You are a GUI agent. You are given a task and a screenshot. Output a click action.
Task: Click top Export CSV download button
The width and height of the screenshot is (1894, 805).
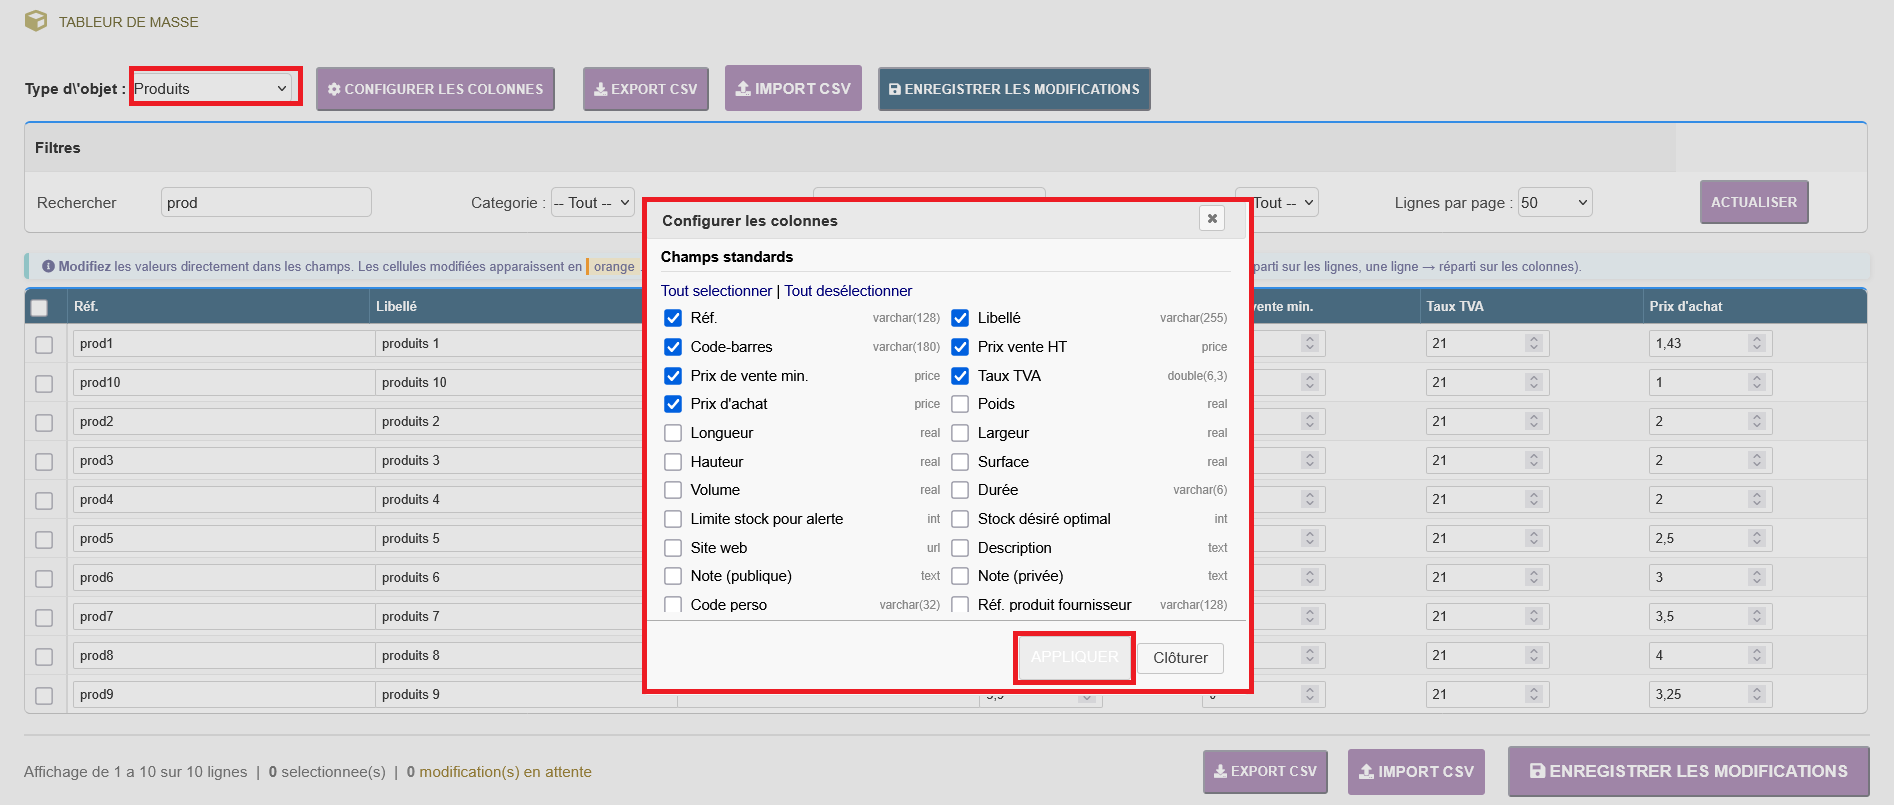pos(646,89)
